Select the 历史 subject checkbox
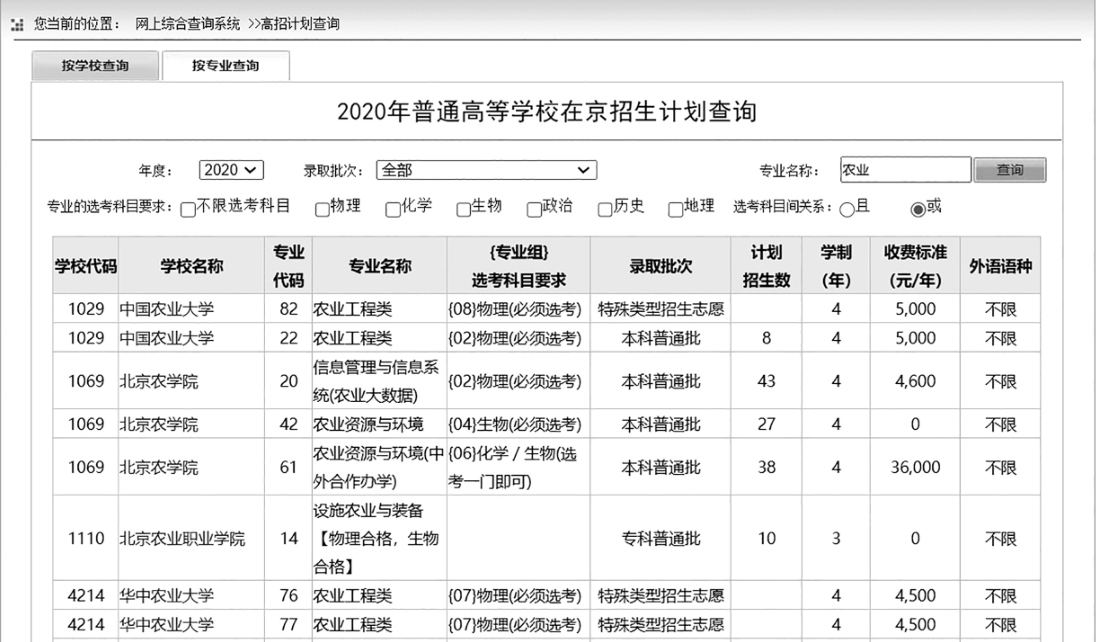The image size is (1096, 642). coord(605,209)
